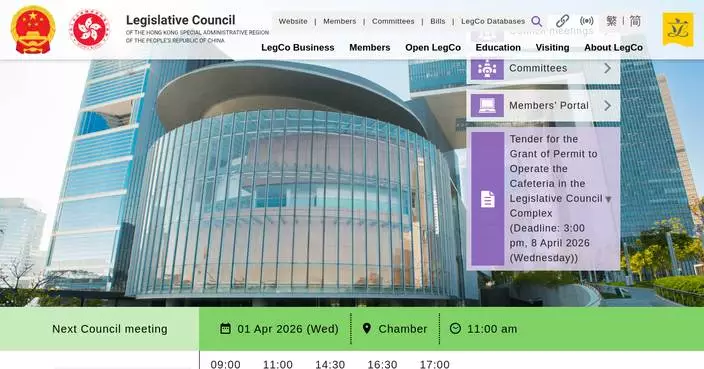Select the Bills search scope tab
704x369 pixels.
tap(438, 21)
